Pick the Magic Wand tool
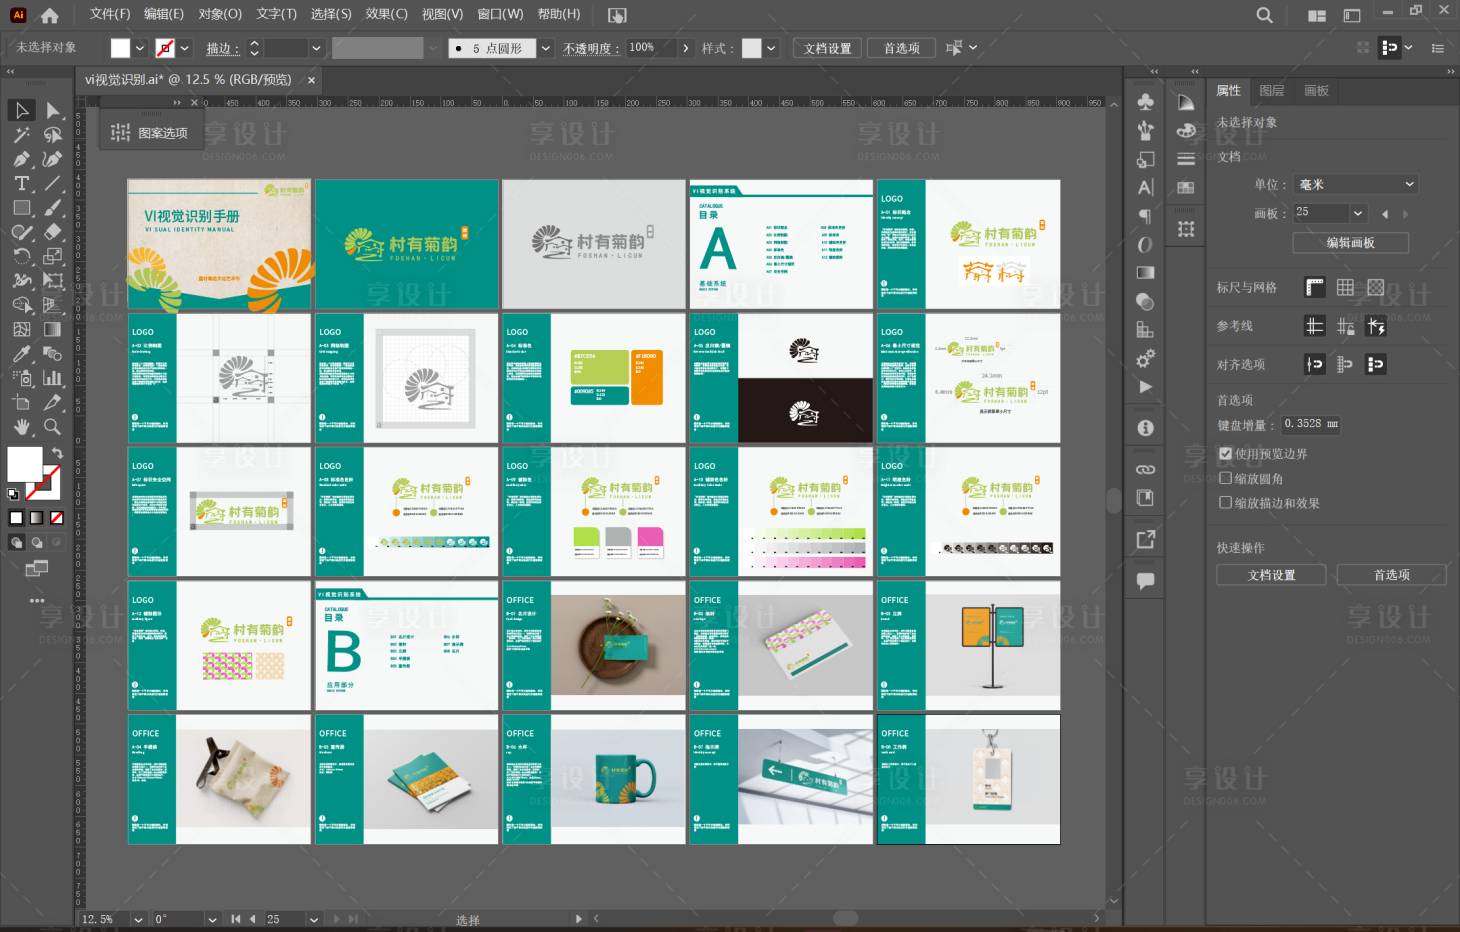This screenshot has height=932, width=1460. pos(21,134)
